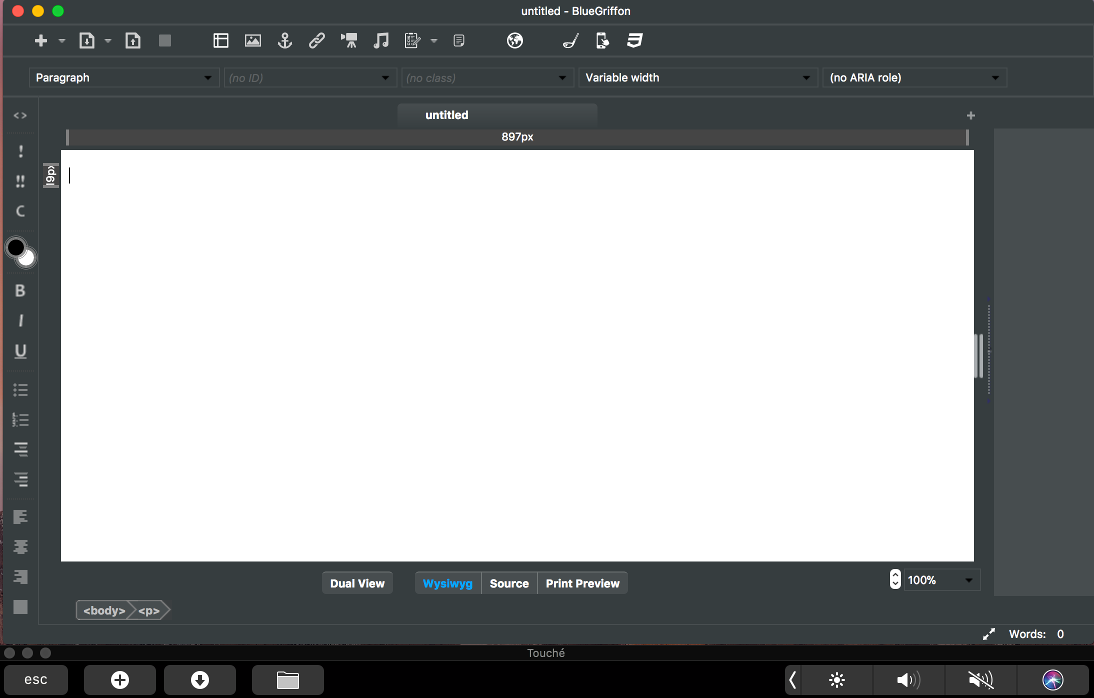Open responsive design device icon
The width and height of the screenshot is (1094, 698).
(602, 40)
